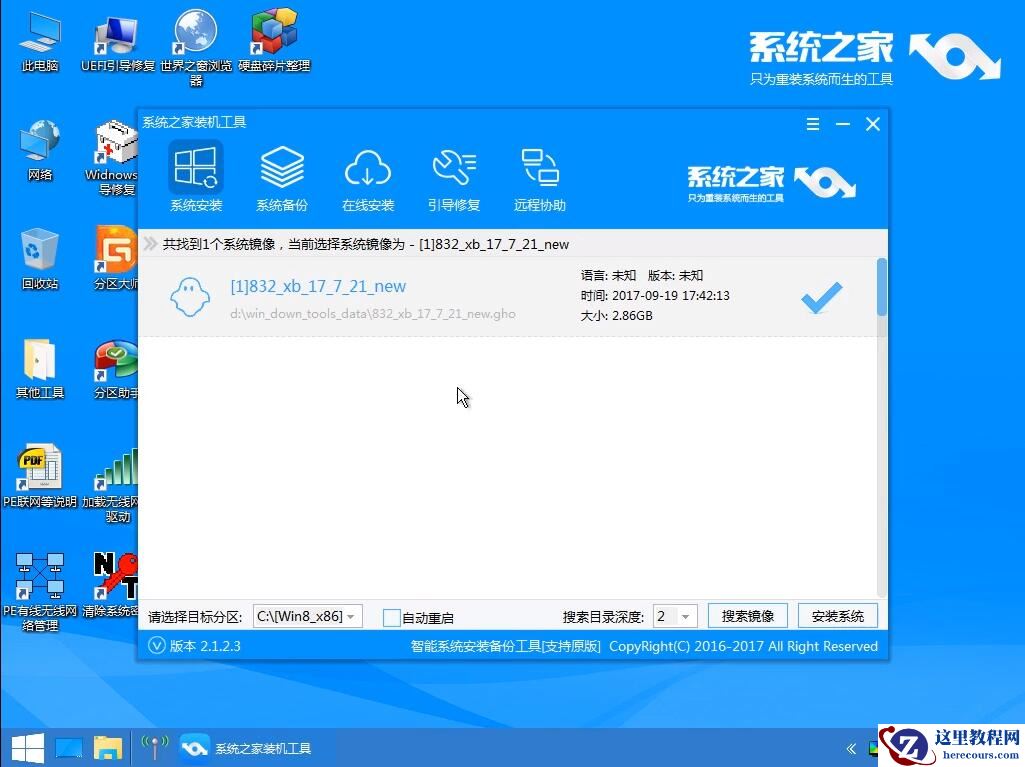The height and width of the screenshot is (767, 1025).
Task: Open the 世界之窗浏览器 browser on the desktop
Action: click(x=195, y=30)
